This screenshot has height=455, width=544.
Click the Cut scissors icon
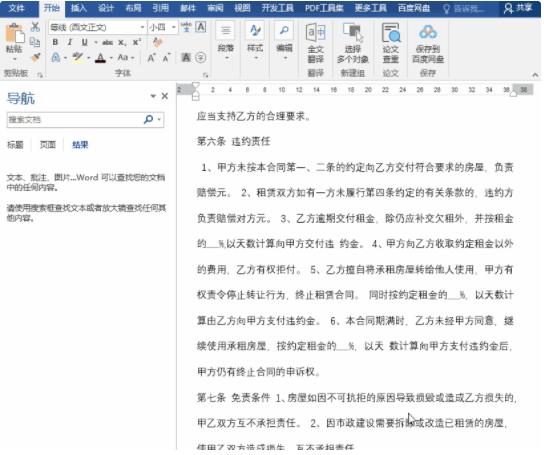pyautogui.click(x=35, y=27)
